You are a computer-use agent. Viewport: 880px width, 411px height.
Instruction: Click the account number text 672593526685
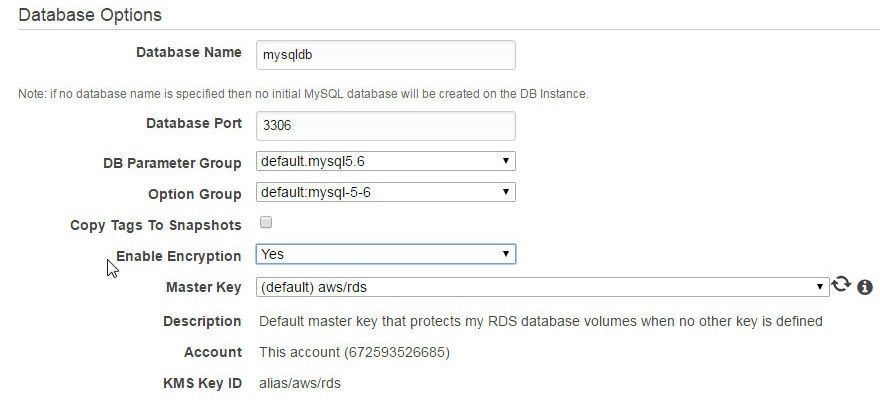[x=397, y=353]
